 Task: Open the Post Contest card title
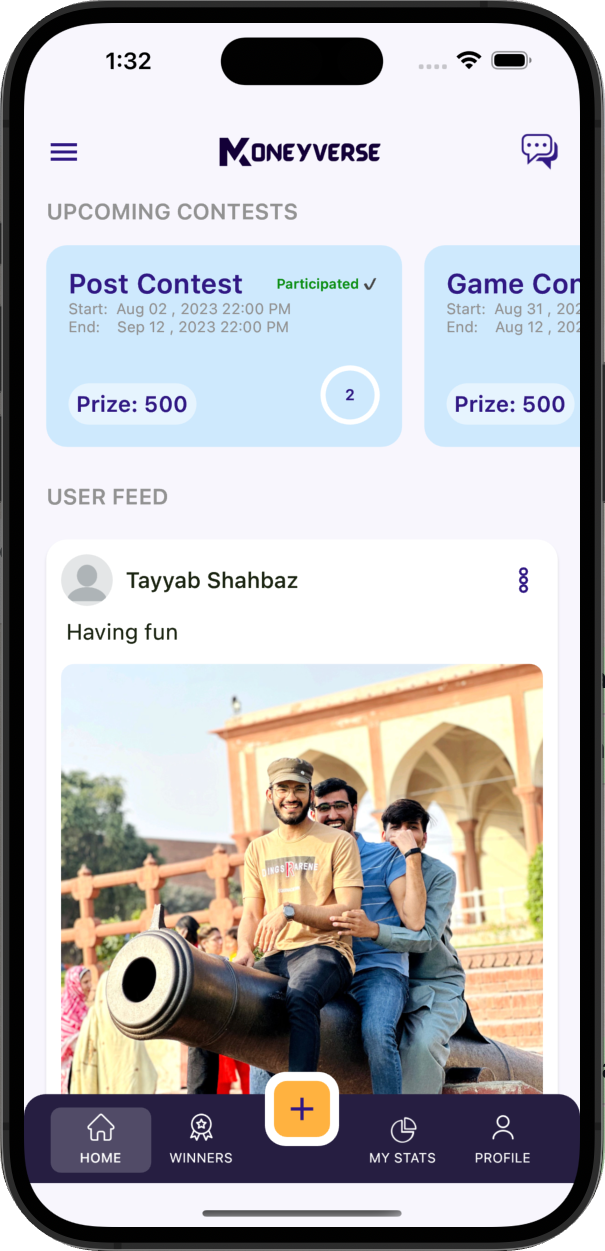(156, 284)
